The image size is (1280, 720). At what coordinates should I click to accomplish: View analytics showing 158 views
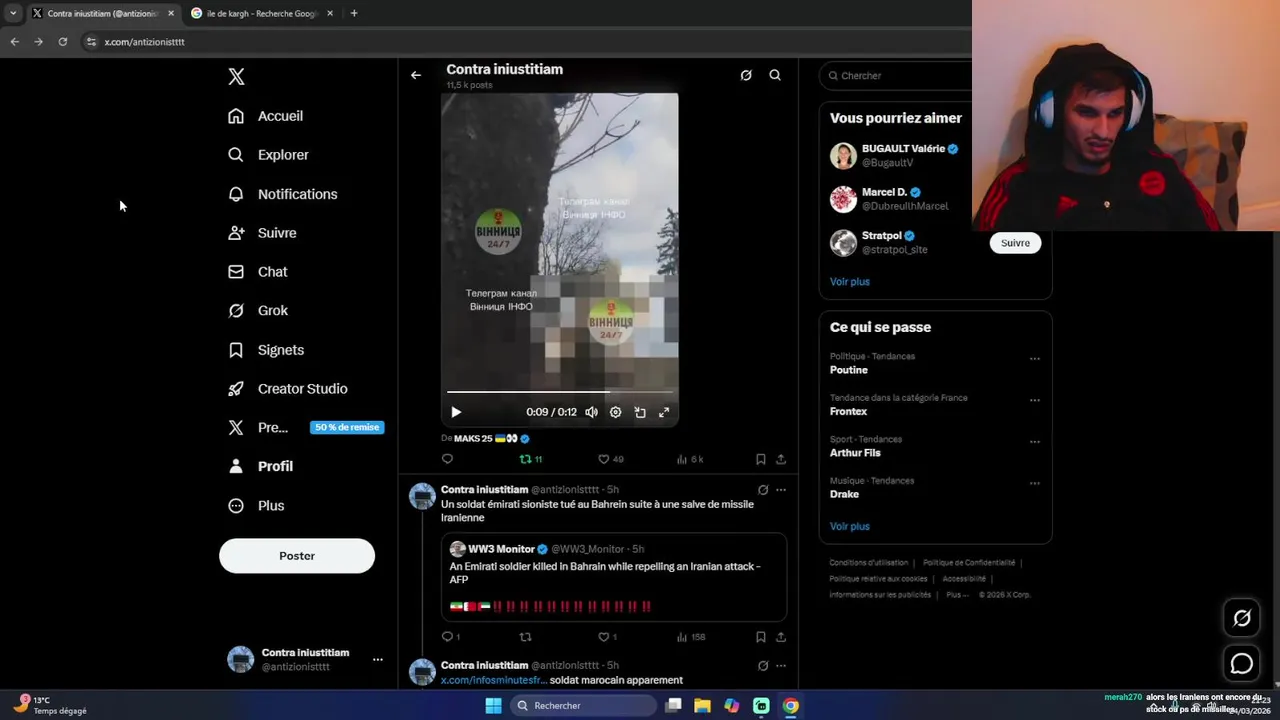tap(691, 637)
